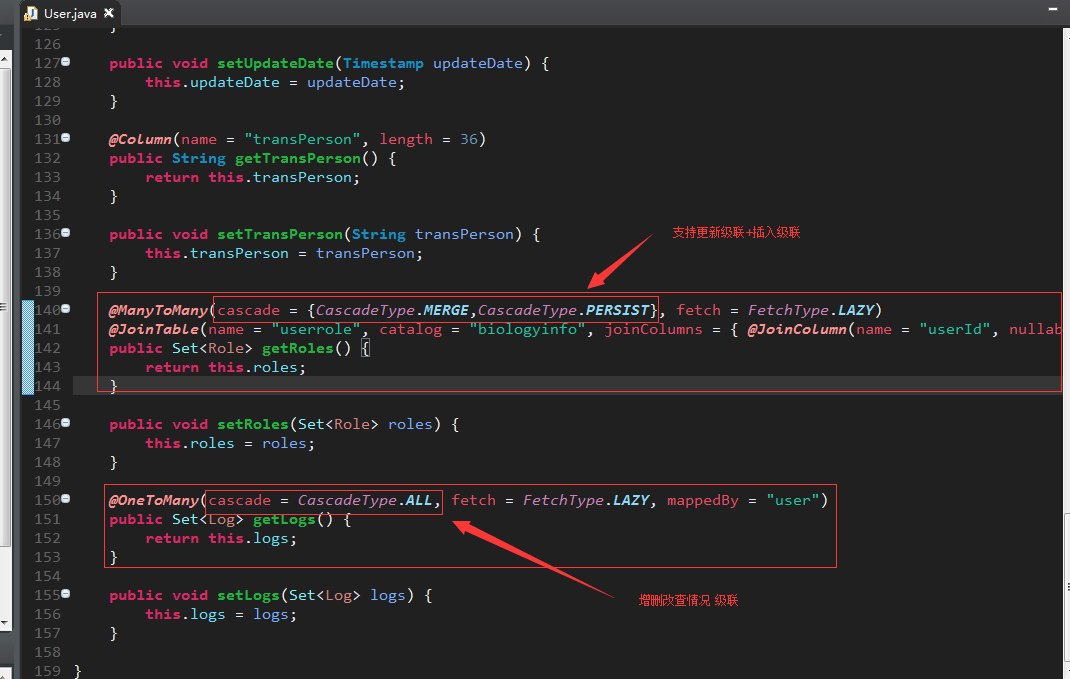Click the "user" string on line 150
This screenshot has width=1070, height=679.
tap(792, 501)
